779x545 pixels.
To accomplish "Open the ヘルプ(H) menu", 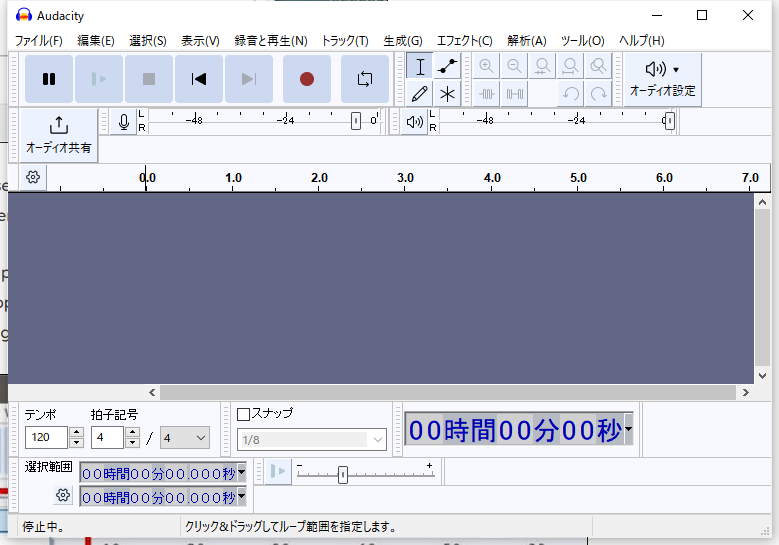I will 641,41.
